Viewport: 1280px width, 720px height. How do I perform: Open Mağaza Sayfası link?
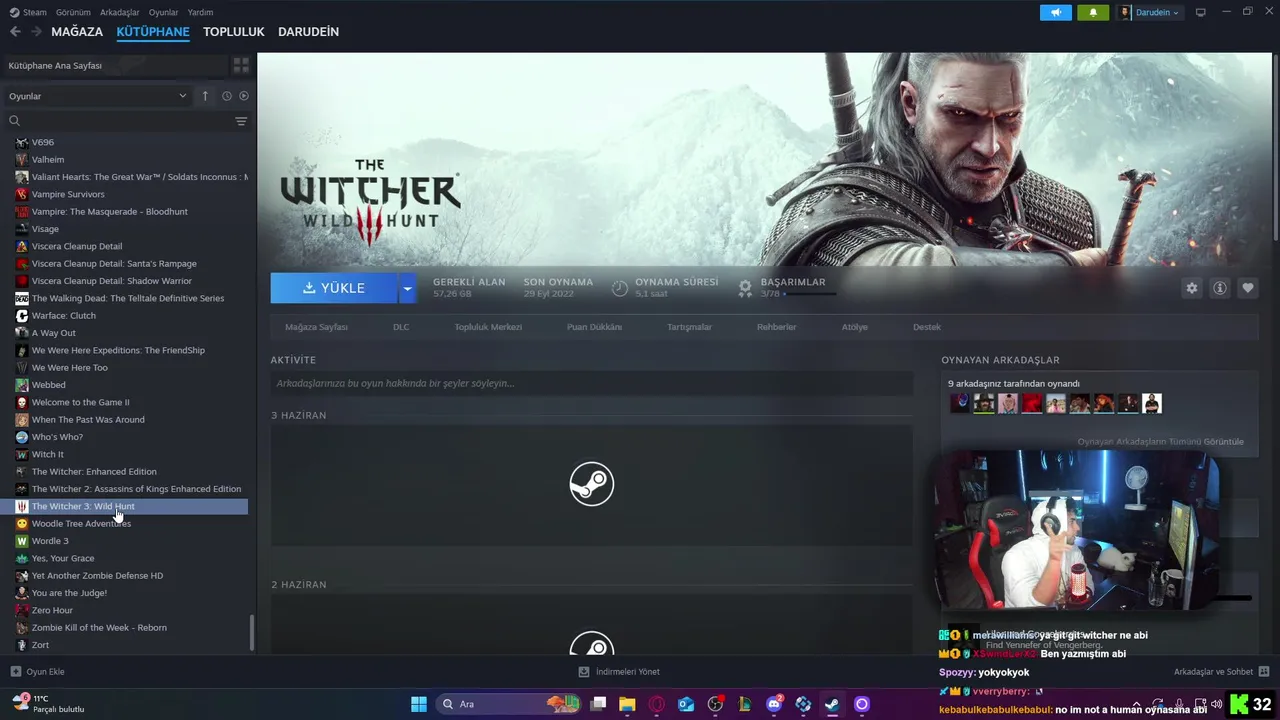pos(316,327)
